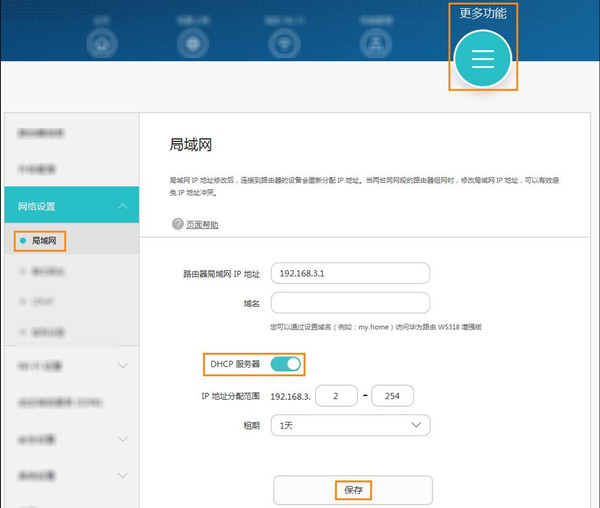Click the question mark help icon
600x508 pixels.
[x=178, y=224]
